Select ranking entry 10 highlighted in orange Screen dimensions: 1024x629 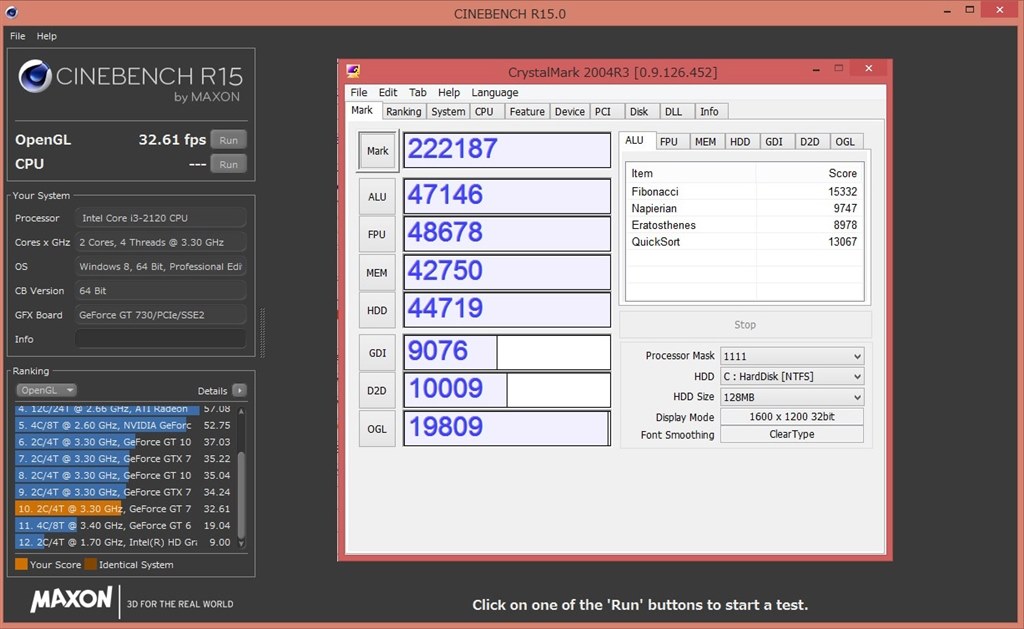tap(124, 509)
